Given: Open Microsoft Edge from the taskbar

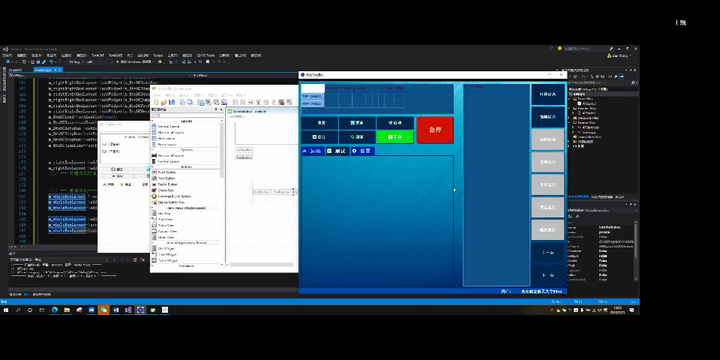Looking at the screenshot, I should 55,310.
